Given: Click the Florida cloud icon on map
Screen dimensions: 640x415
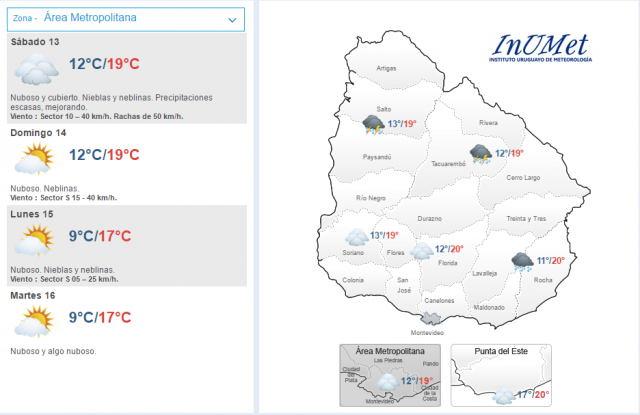Looking at the screenshot, I should point(422,251).
